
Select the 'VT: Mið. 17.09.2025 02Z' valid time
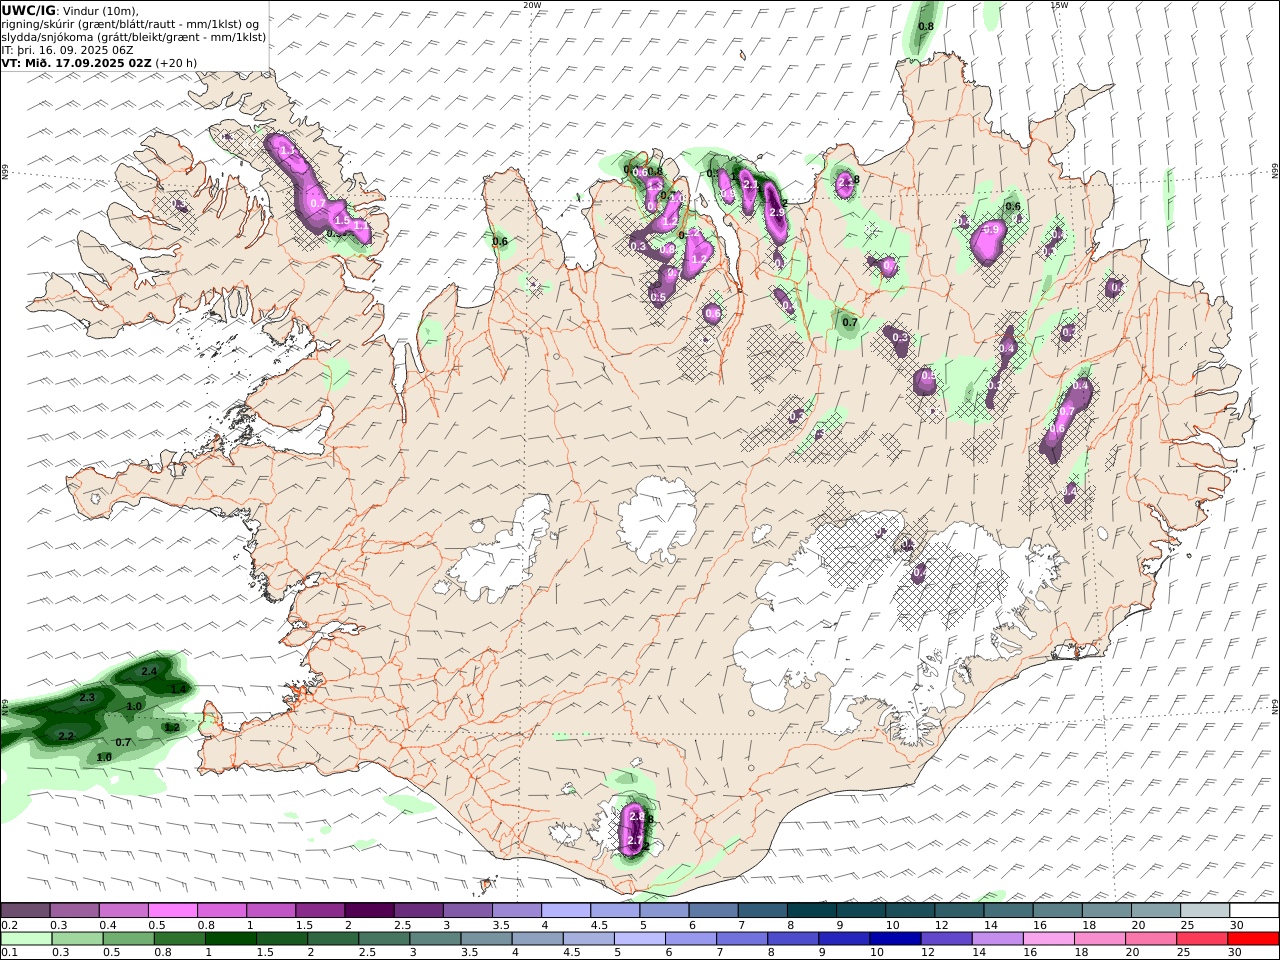(x=77, y=62)
